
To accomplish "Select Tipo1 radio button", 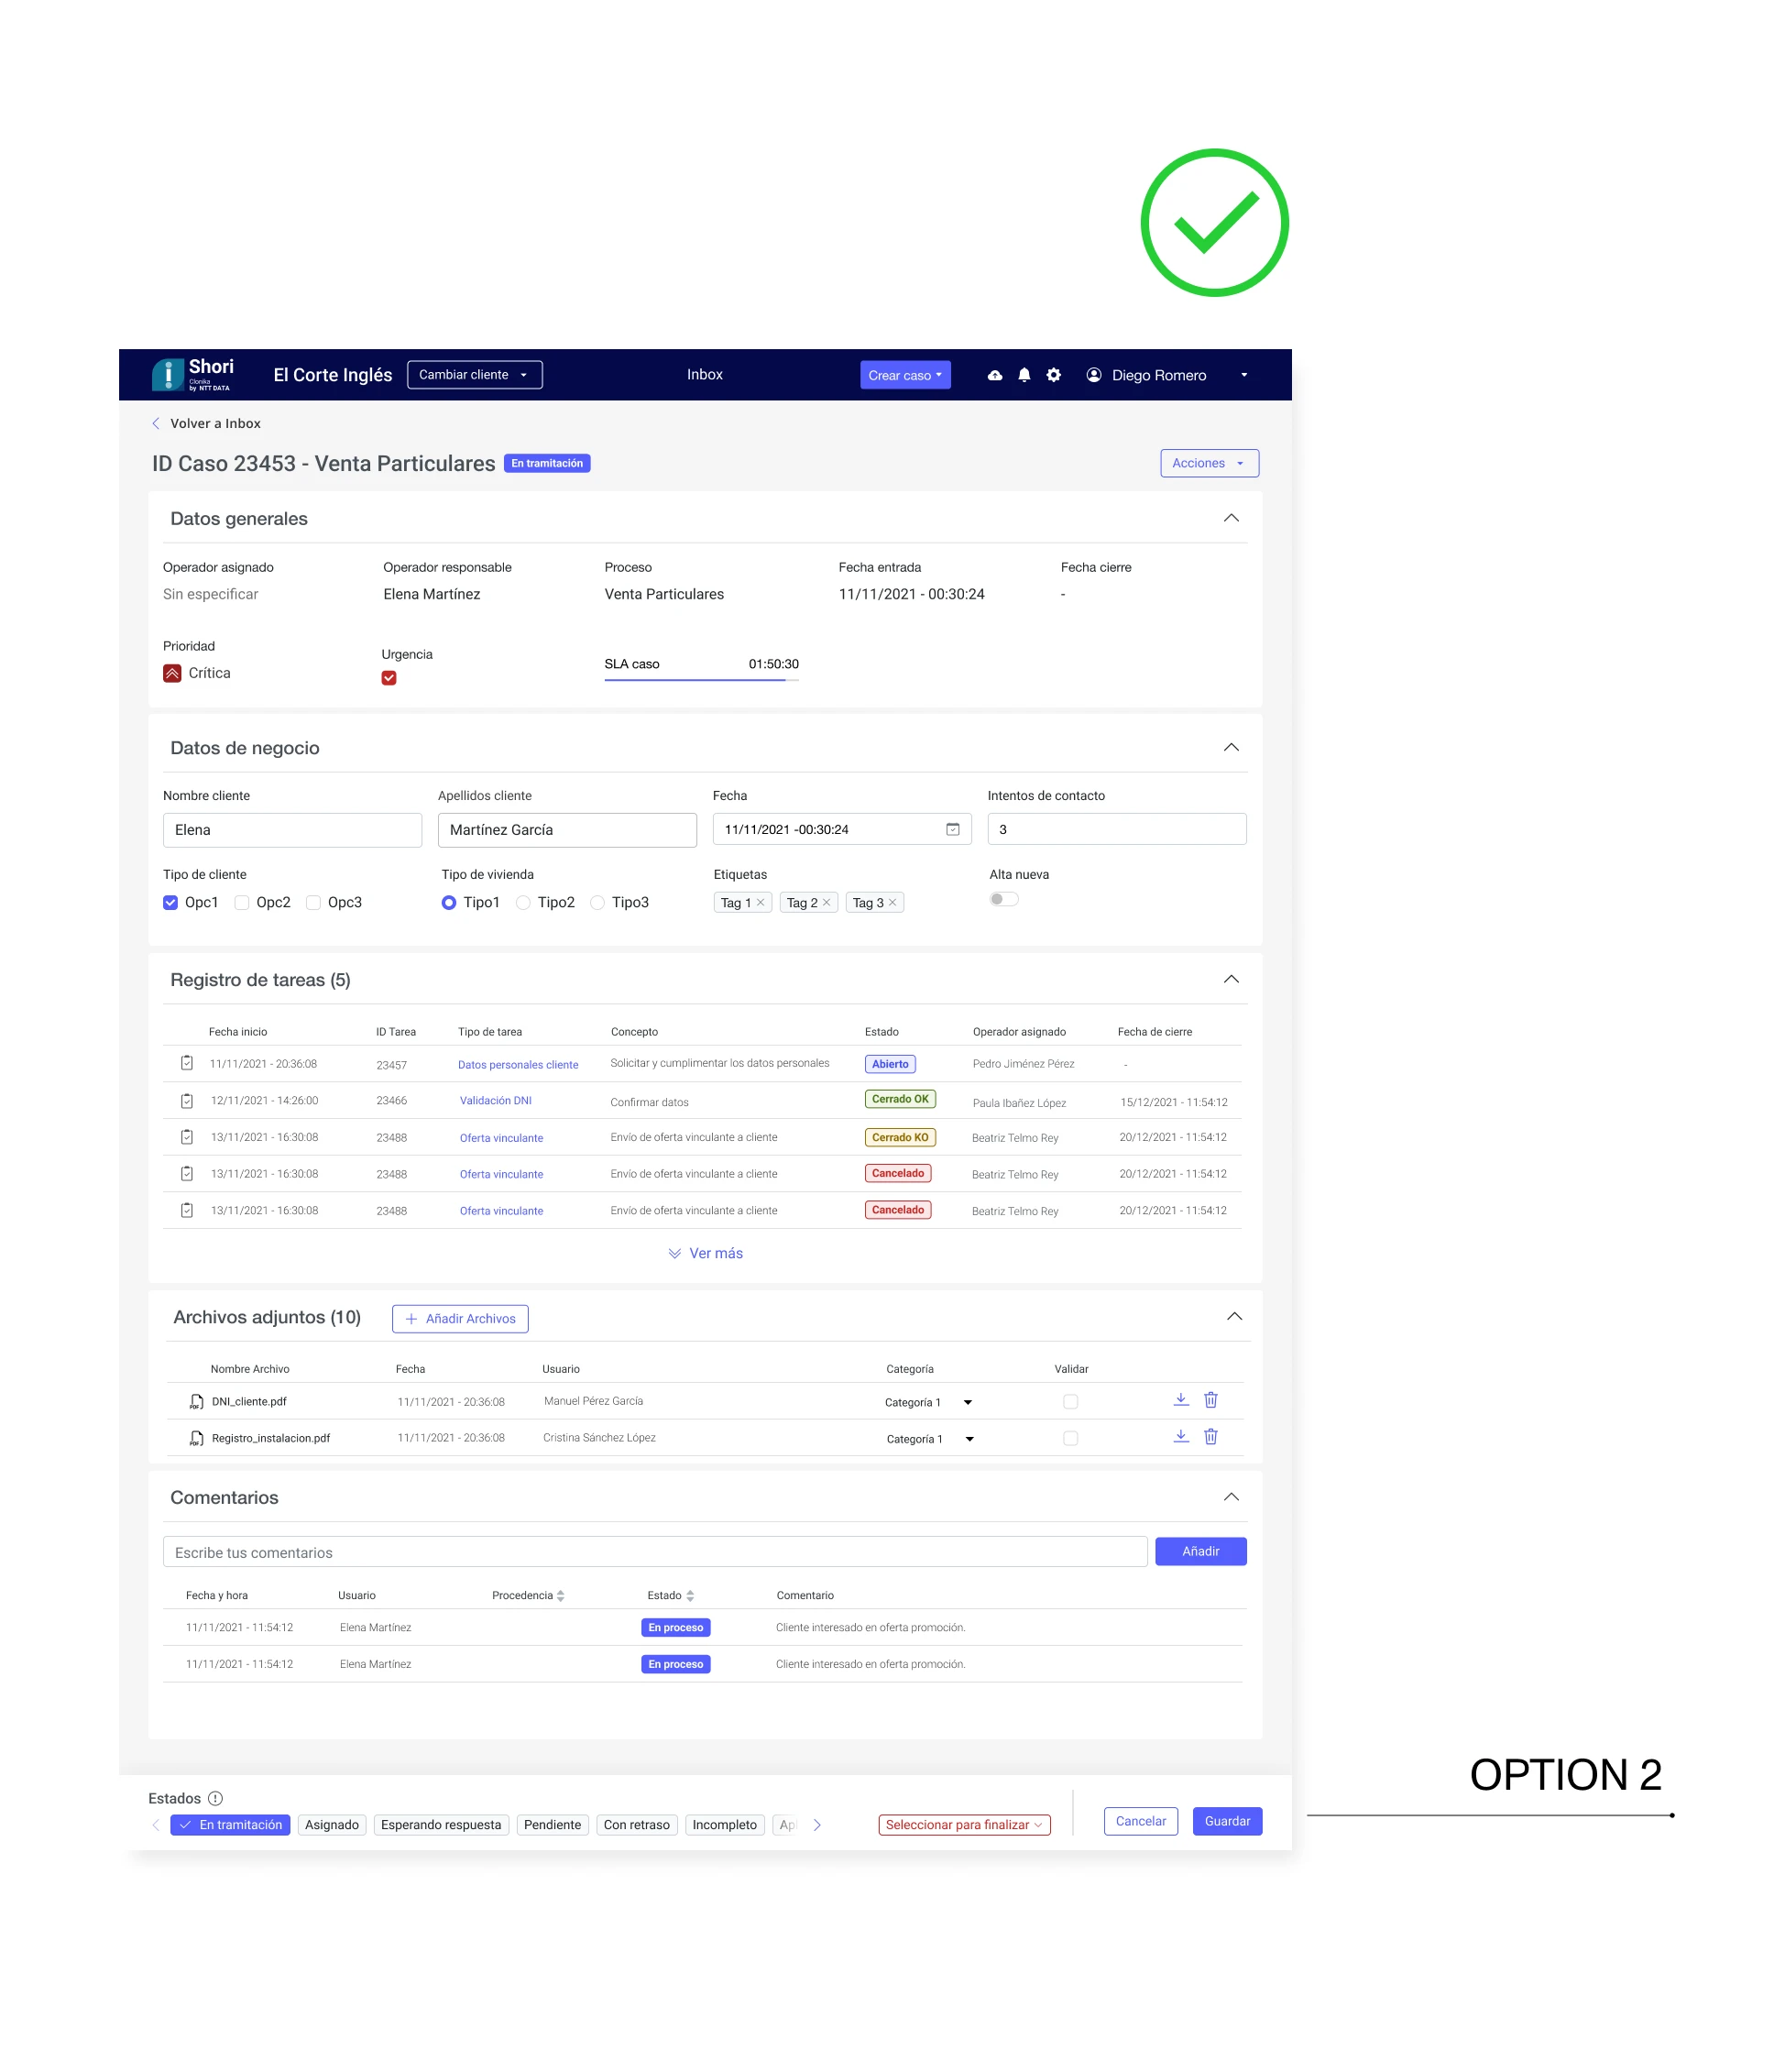I will pyautogui.click(x=449, y=902).
